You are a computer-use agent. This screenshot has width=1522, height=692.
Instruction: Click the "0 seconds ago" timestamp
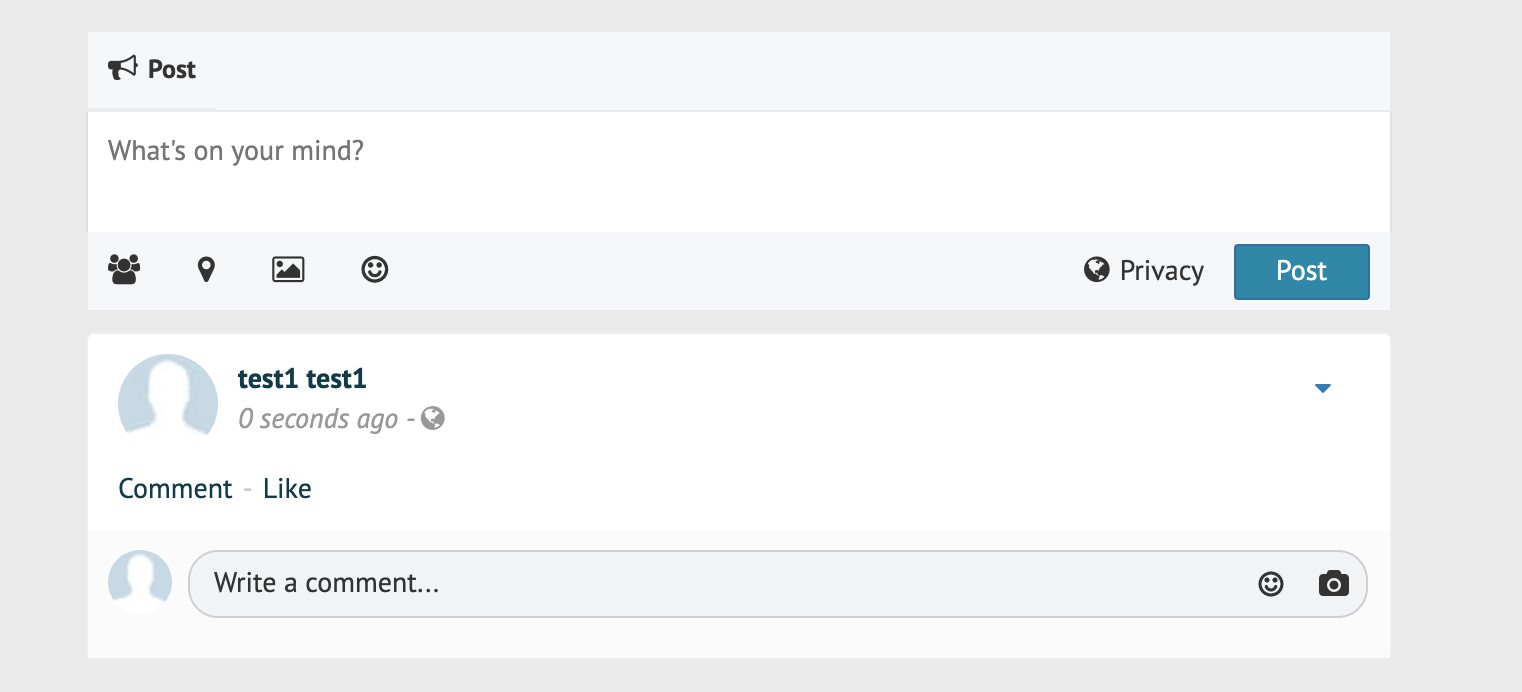tap(318, 419)
